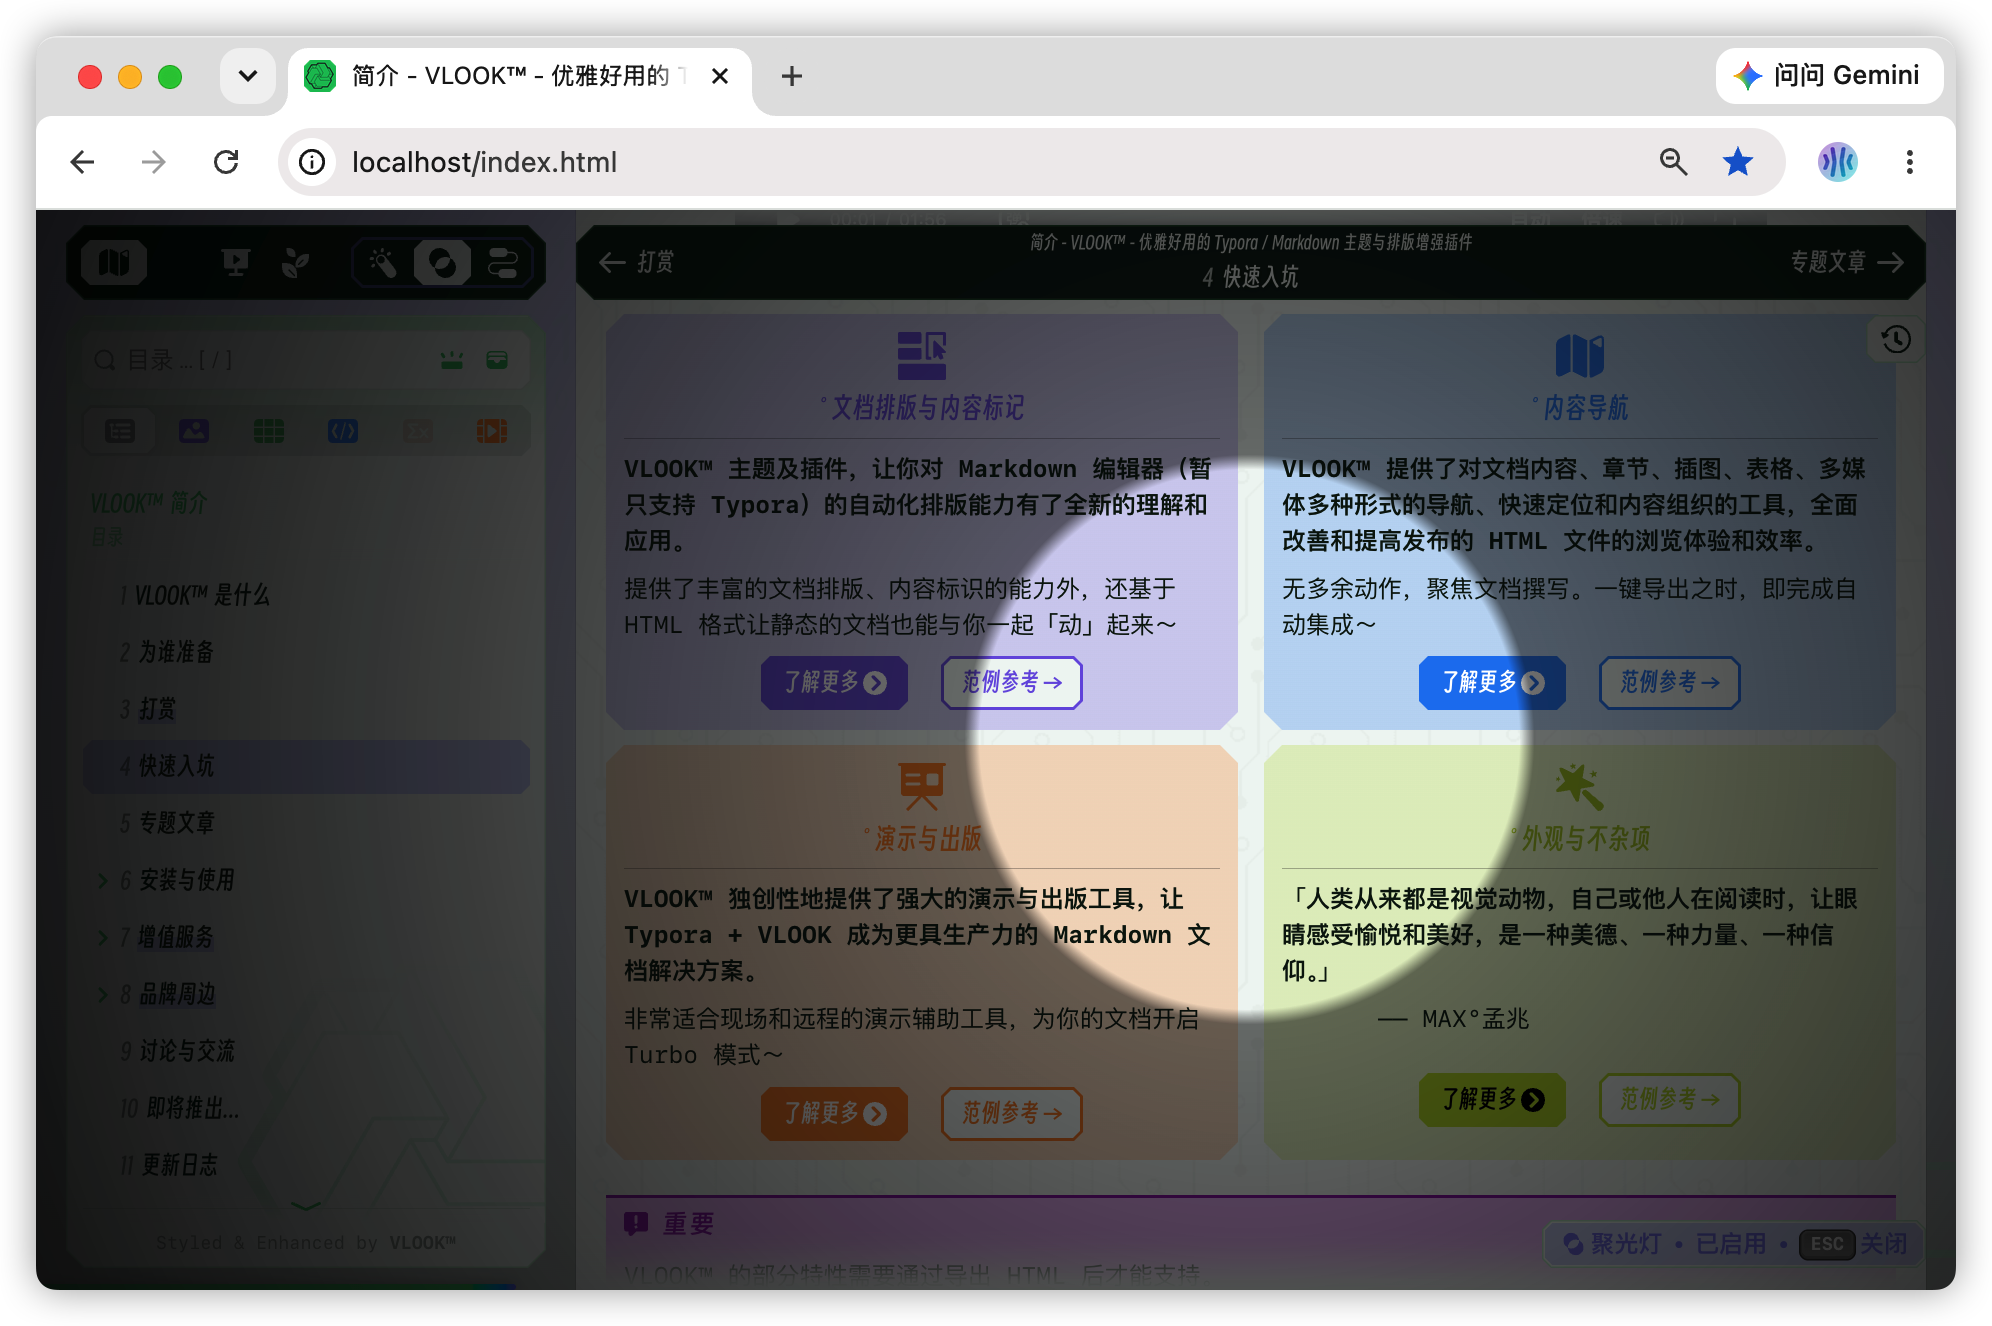Go to outline item 9 讨论与交流
The width and height of the screenshot is (1992, 1326).
[x=177, y=1051]
